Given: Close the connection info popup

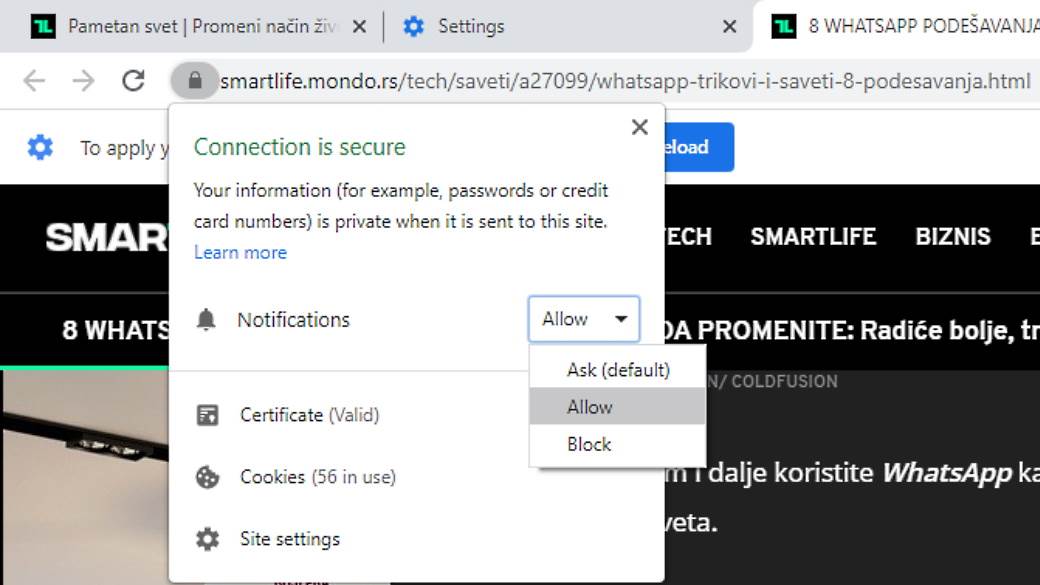Looking at the screenshot, I should pos(640,127).
